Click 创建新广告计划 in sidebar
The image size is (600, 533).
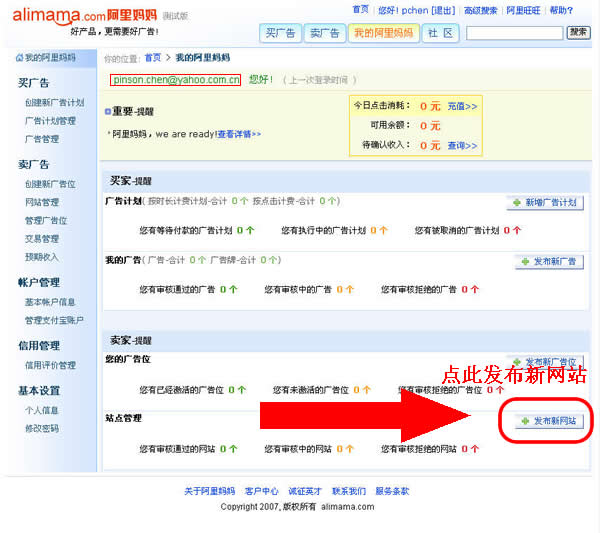coord(55,103)
